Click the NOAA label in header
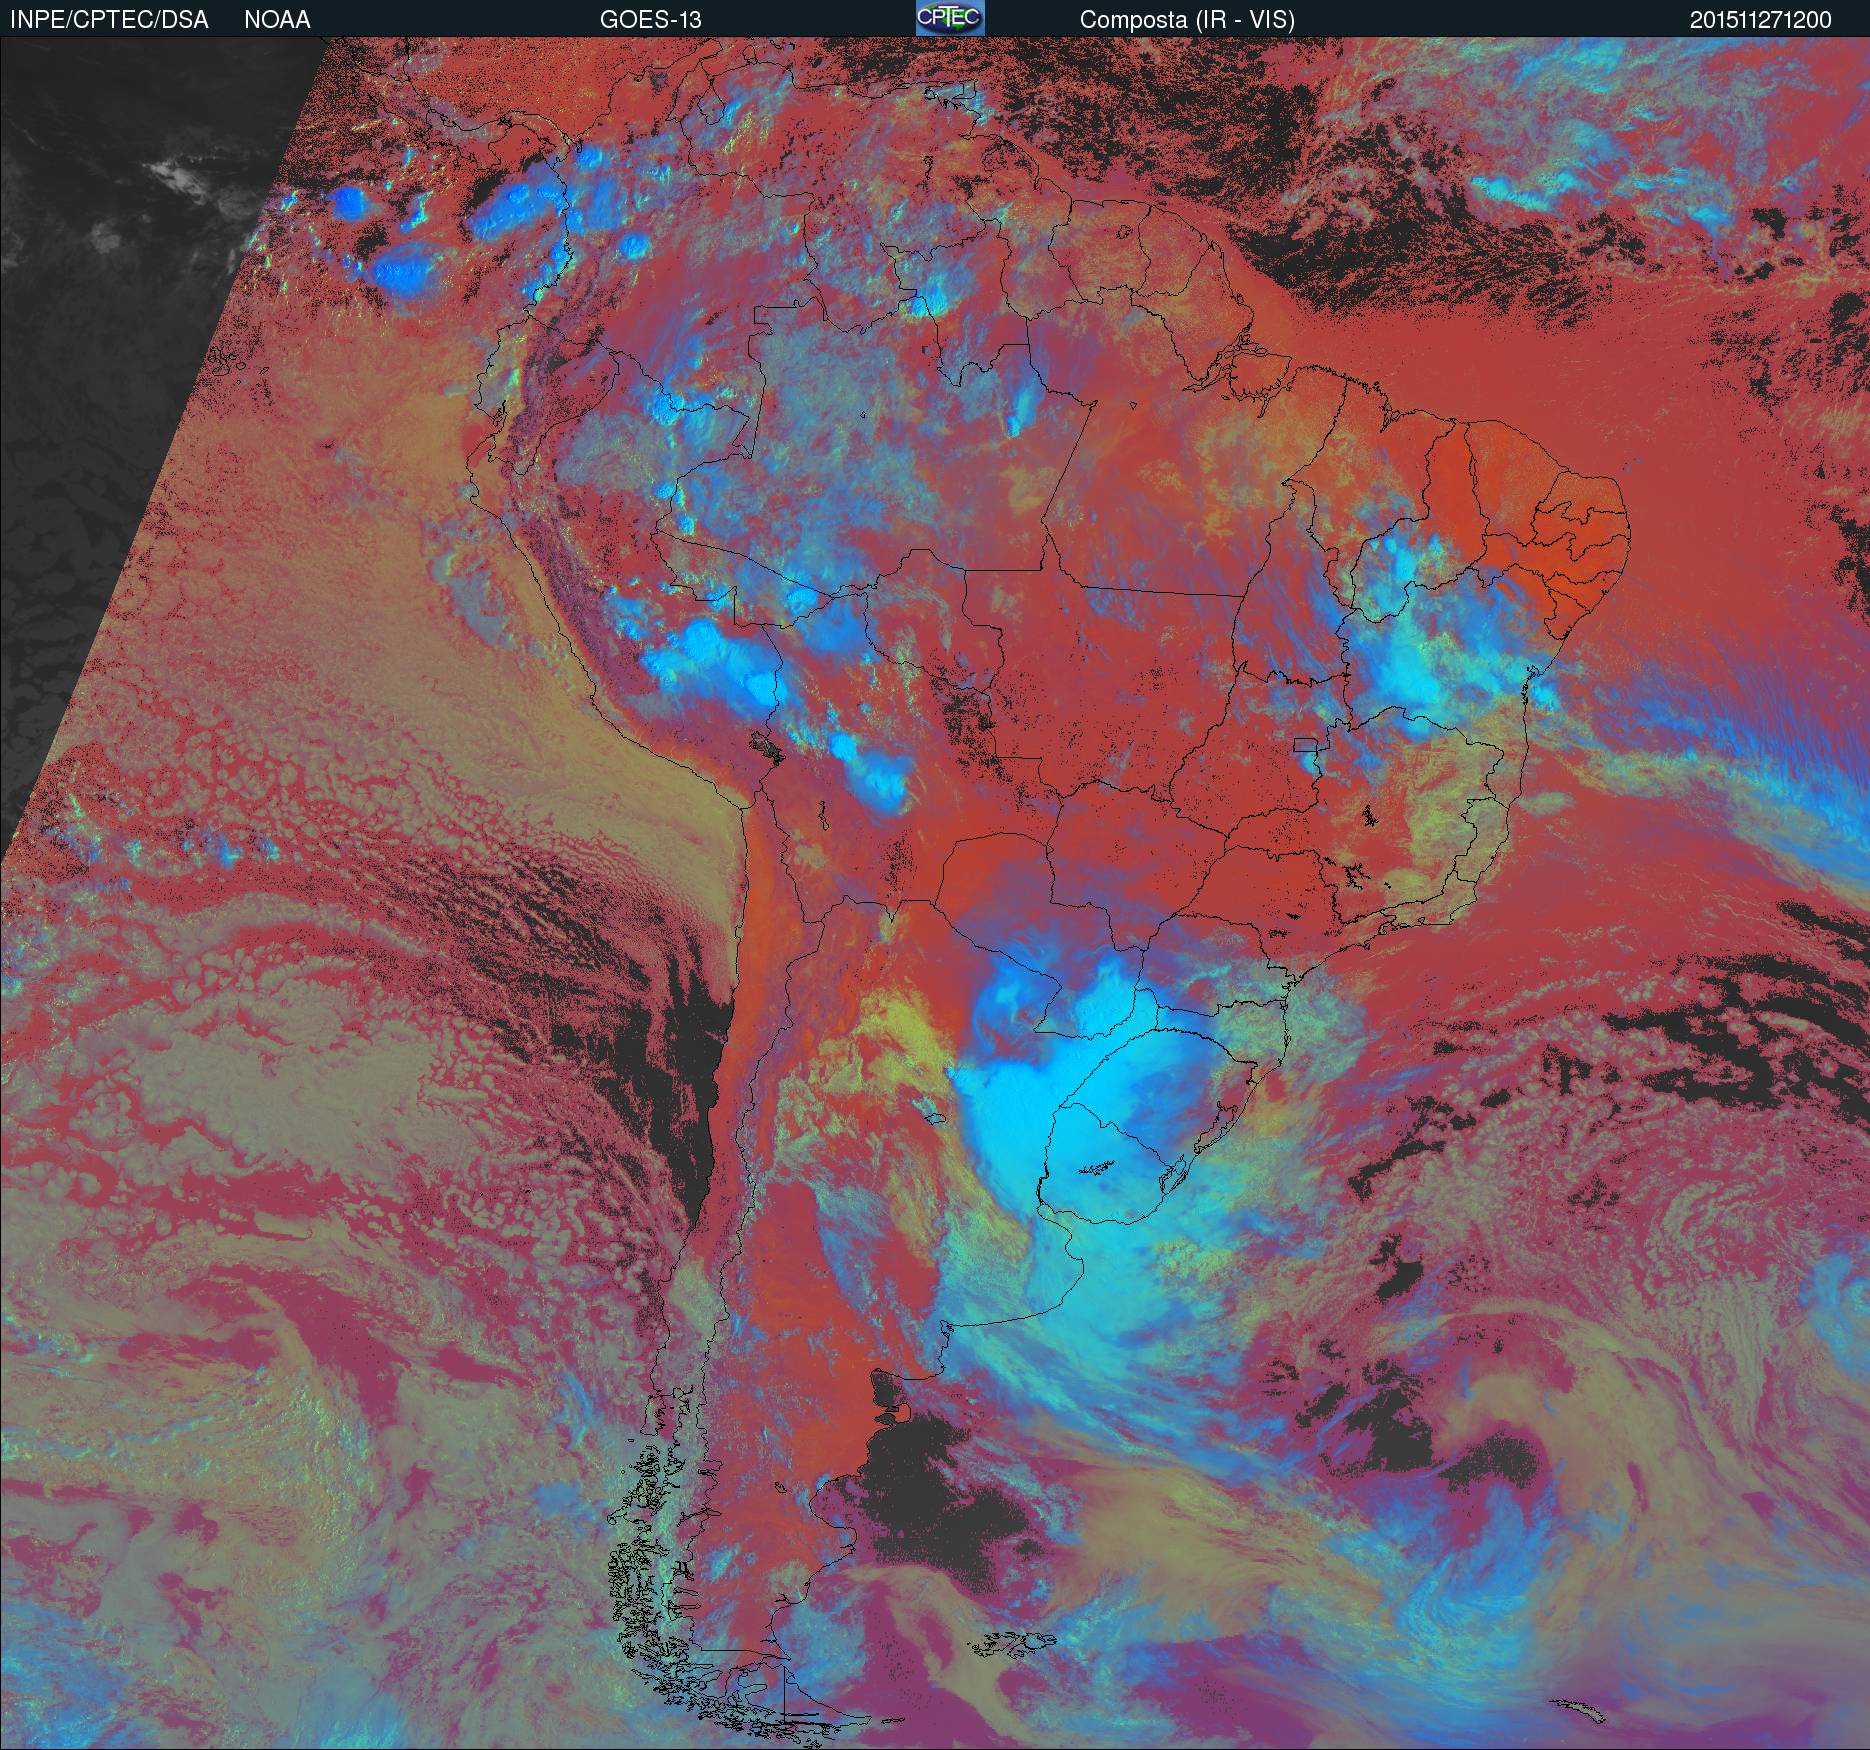The image size is (1870, 1750). coord(277,20)
